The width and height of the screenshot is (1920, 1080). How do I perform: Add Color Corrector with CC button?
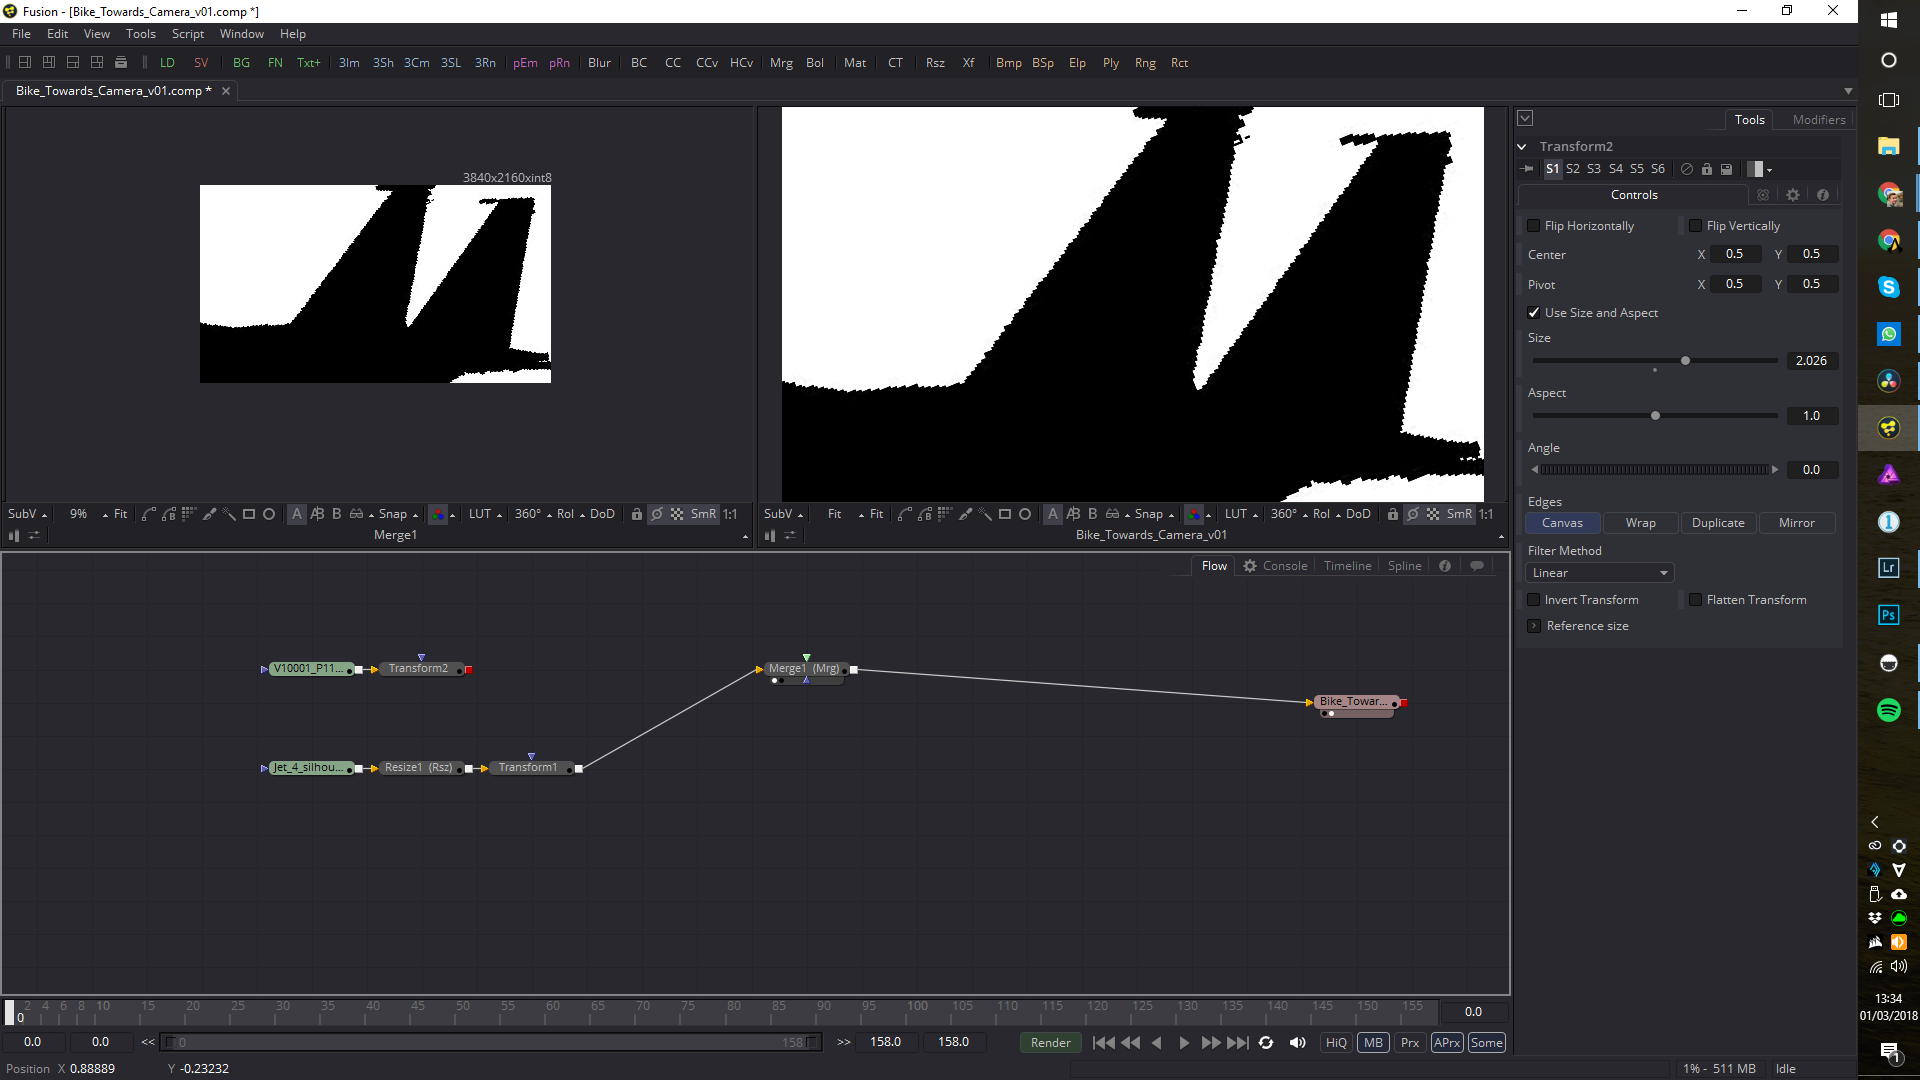(x=673, y=62)
